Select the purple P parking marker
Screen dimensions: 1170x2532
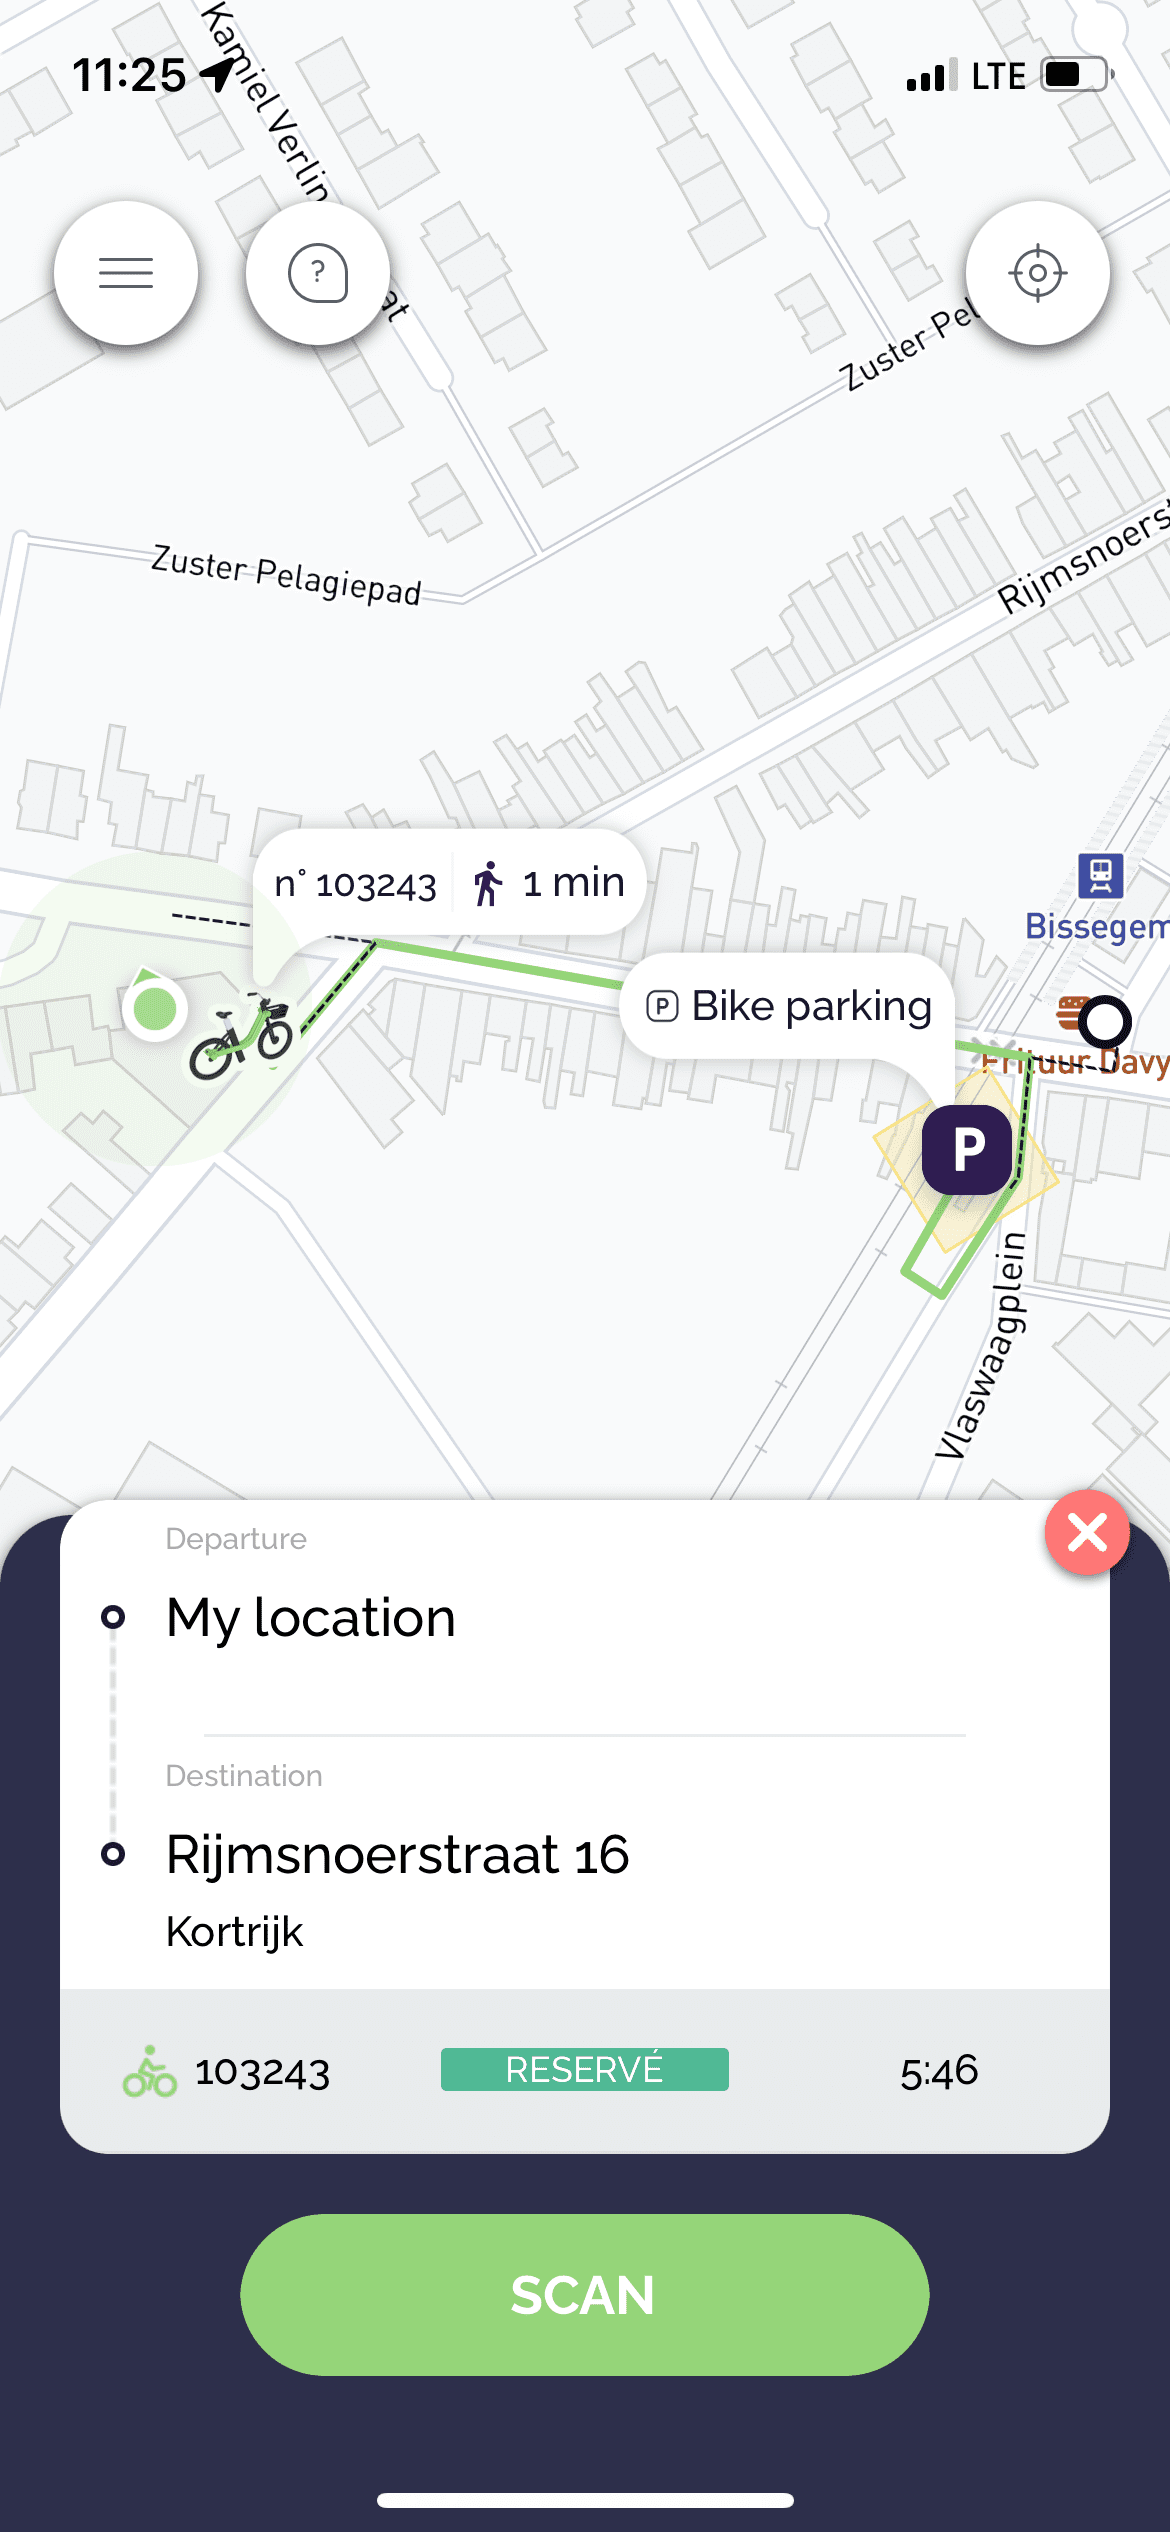pos(966,1149)
